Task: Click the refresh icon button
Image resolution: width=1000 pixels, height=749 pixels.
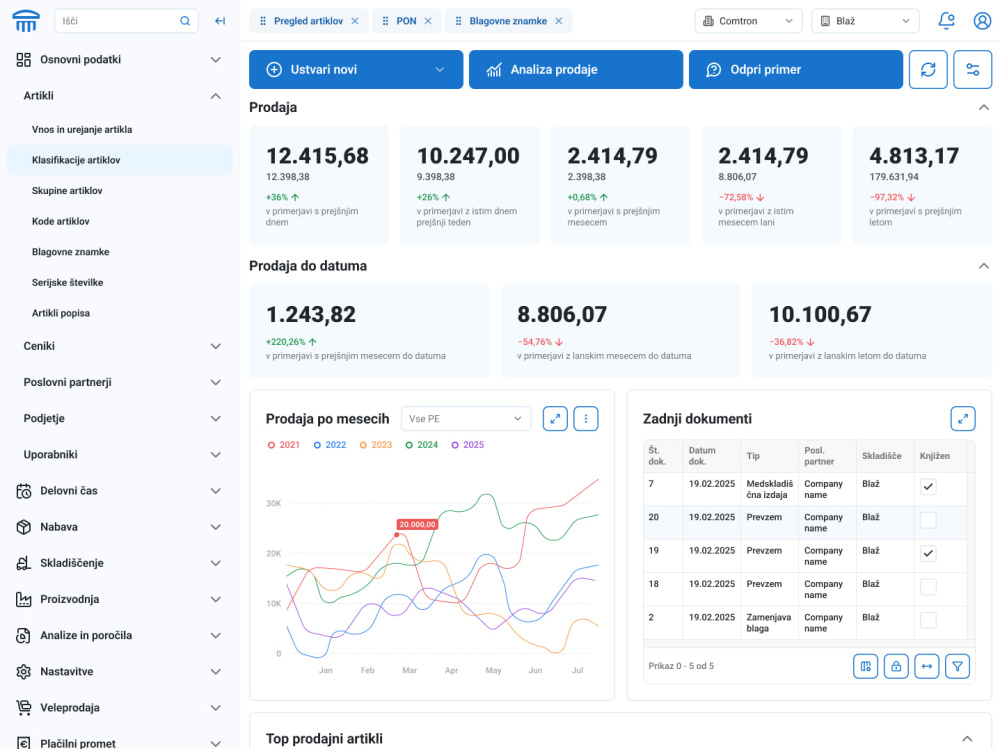Action: point(928,70)
